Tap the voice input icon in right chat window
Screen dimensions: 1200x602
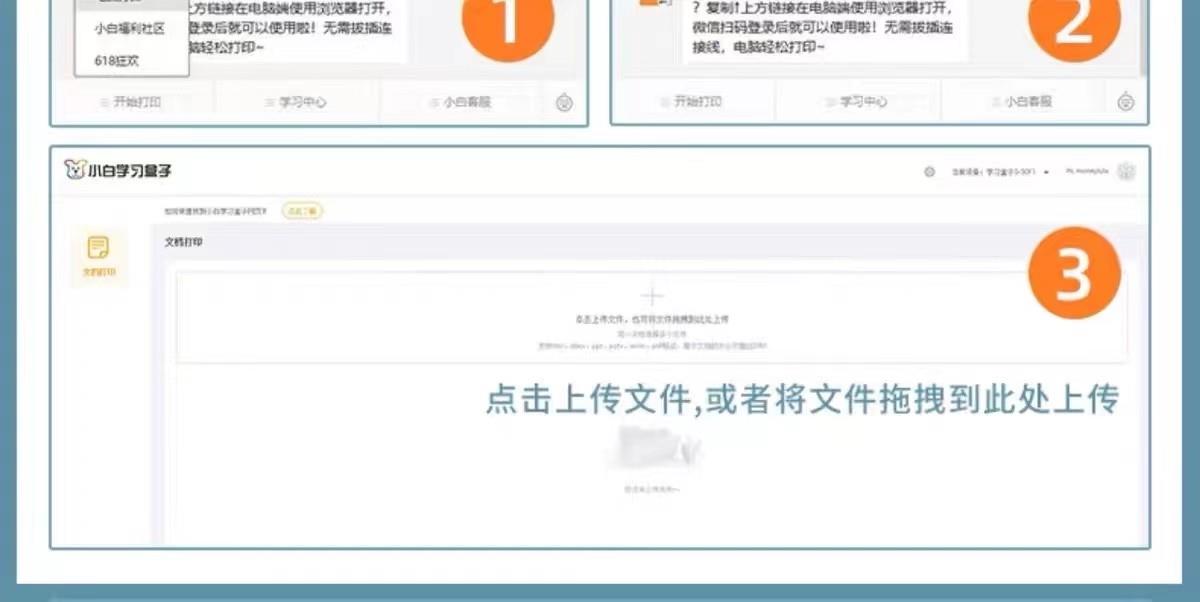pyautogui.click(x=1126, y=102)
